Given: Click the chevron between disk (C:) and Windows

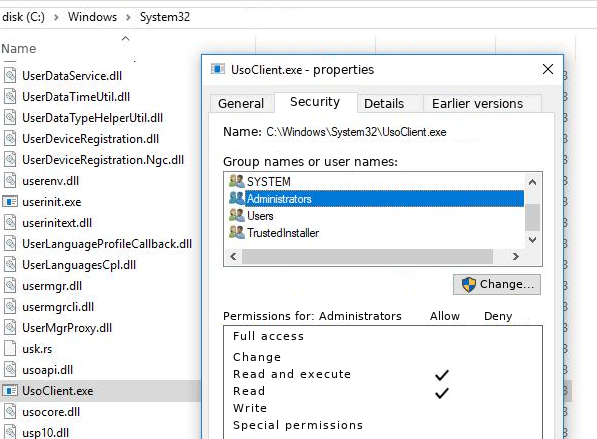Looking at the screenshot, I should point(56,17).
